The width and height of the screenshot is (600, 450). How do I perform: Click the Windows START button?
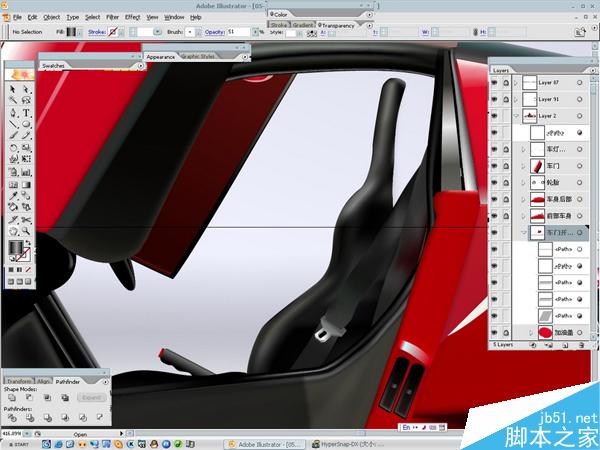pos(18,444)
